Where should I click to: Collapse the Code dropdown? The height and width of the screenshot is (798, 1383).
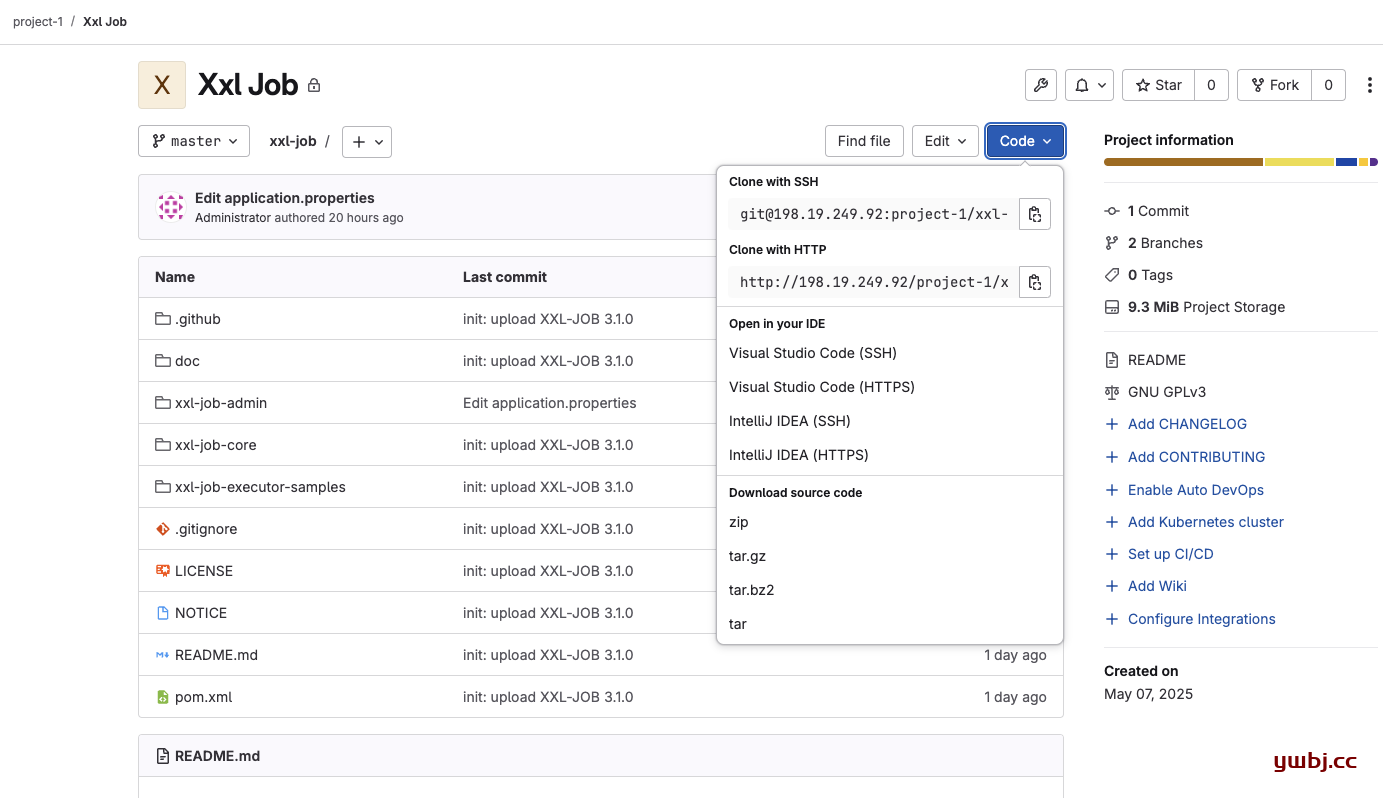pos(1025,141)
